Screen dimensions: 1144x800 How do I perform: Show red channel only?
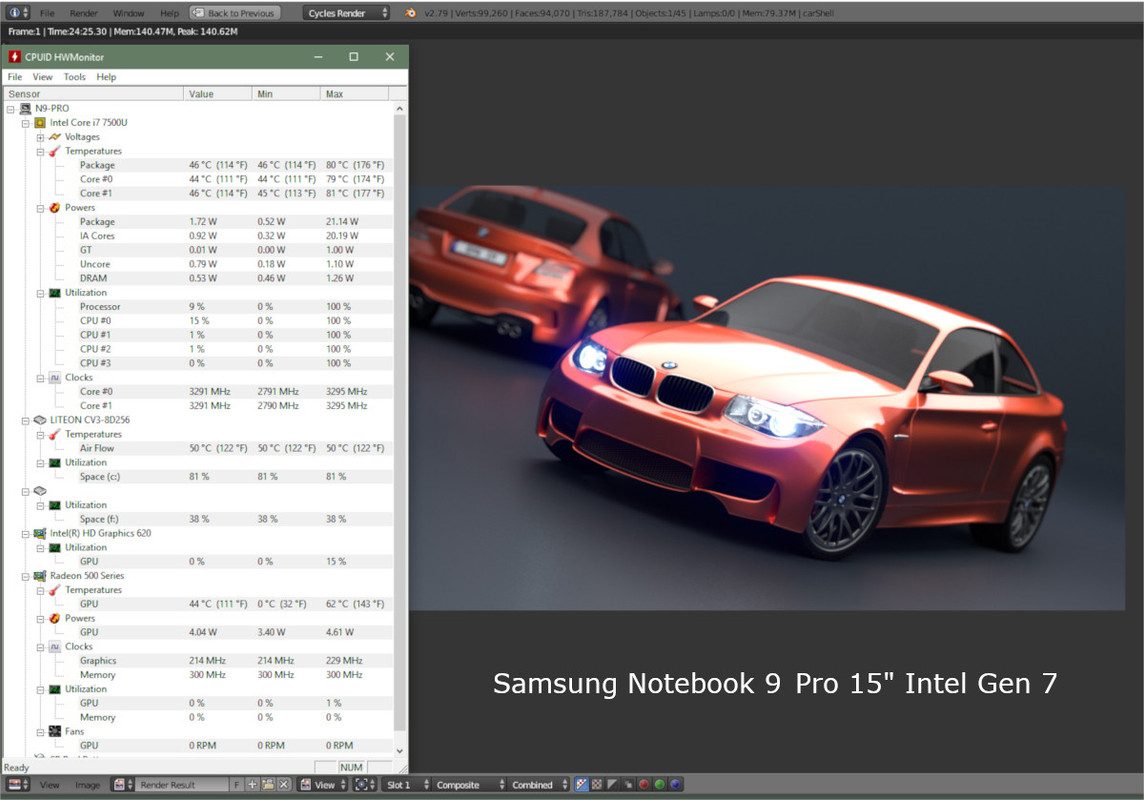click(x=644, y=785)
